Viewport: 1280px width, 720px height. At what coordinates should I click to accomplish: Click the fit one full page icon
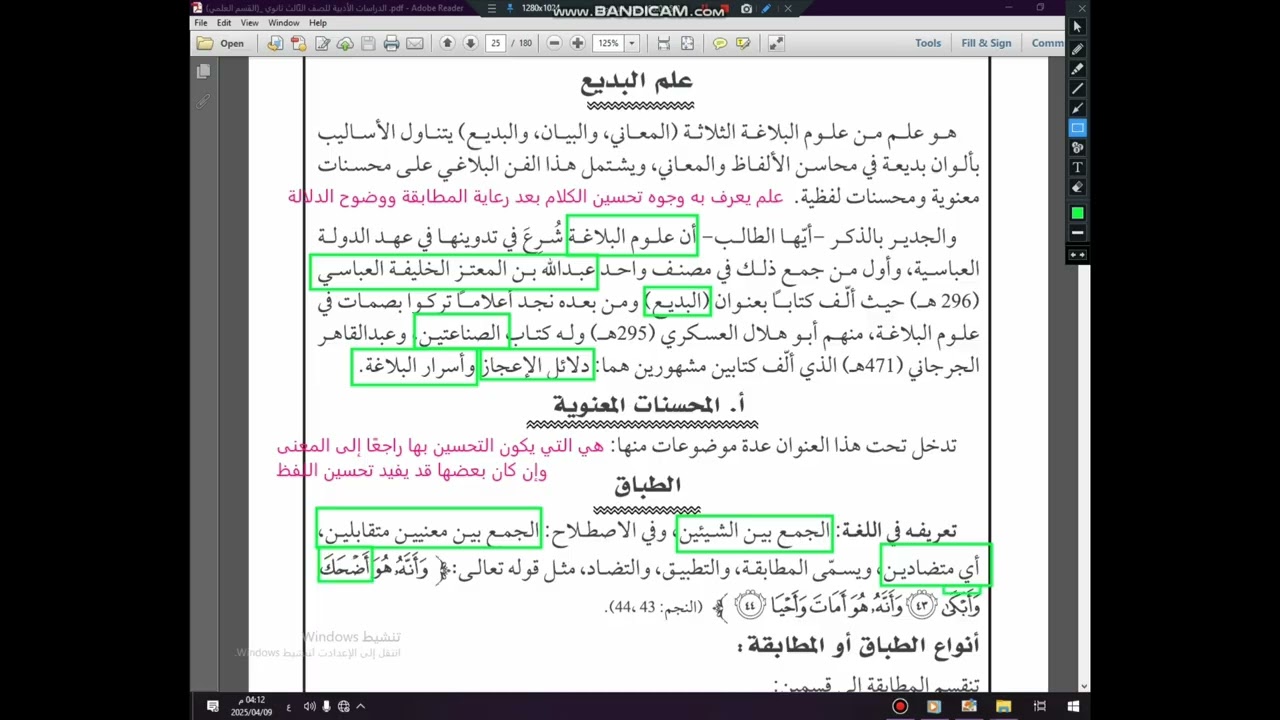(687, 43)
